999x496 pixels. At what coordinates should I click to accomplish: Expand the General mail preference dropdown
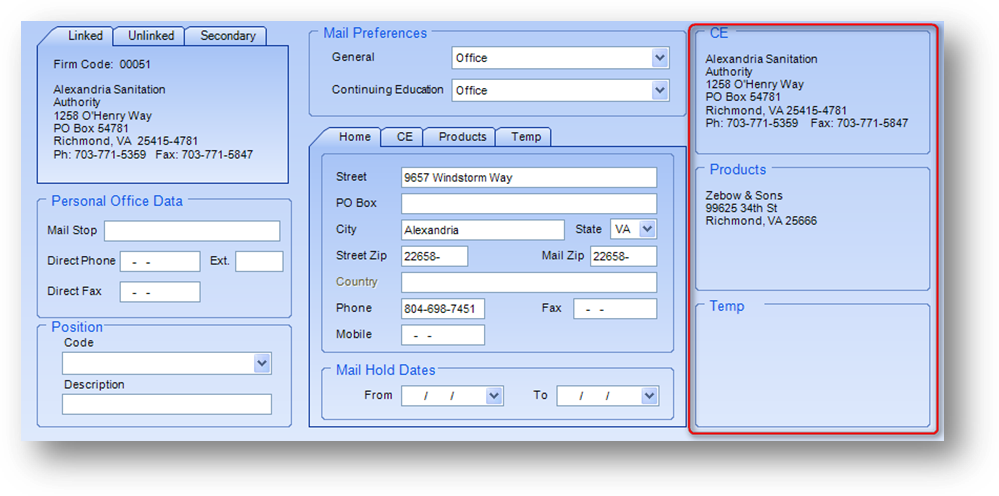(x=659, y=58)
